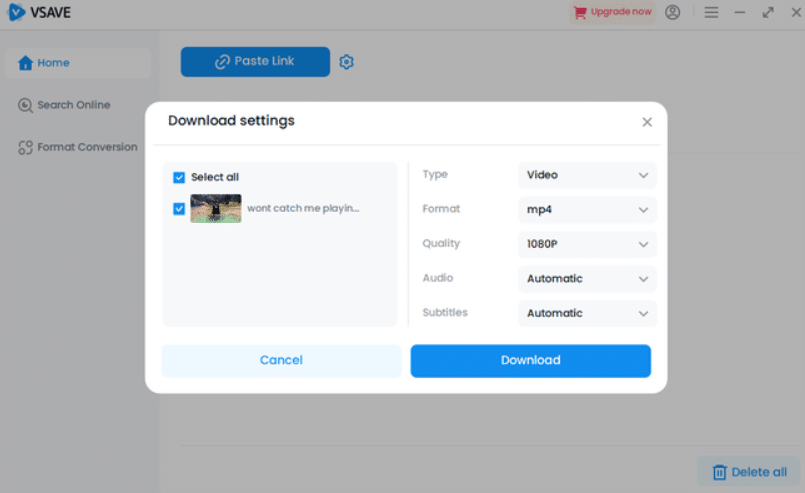Open the user account profile icon

672,12
